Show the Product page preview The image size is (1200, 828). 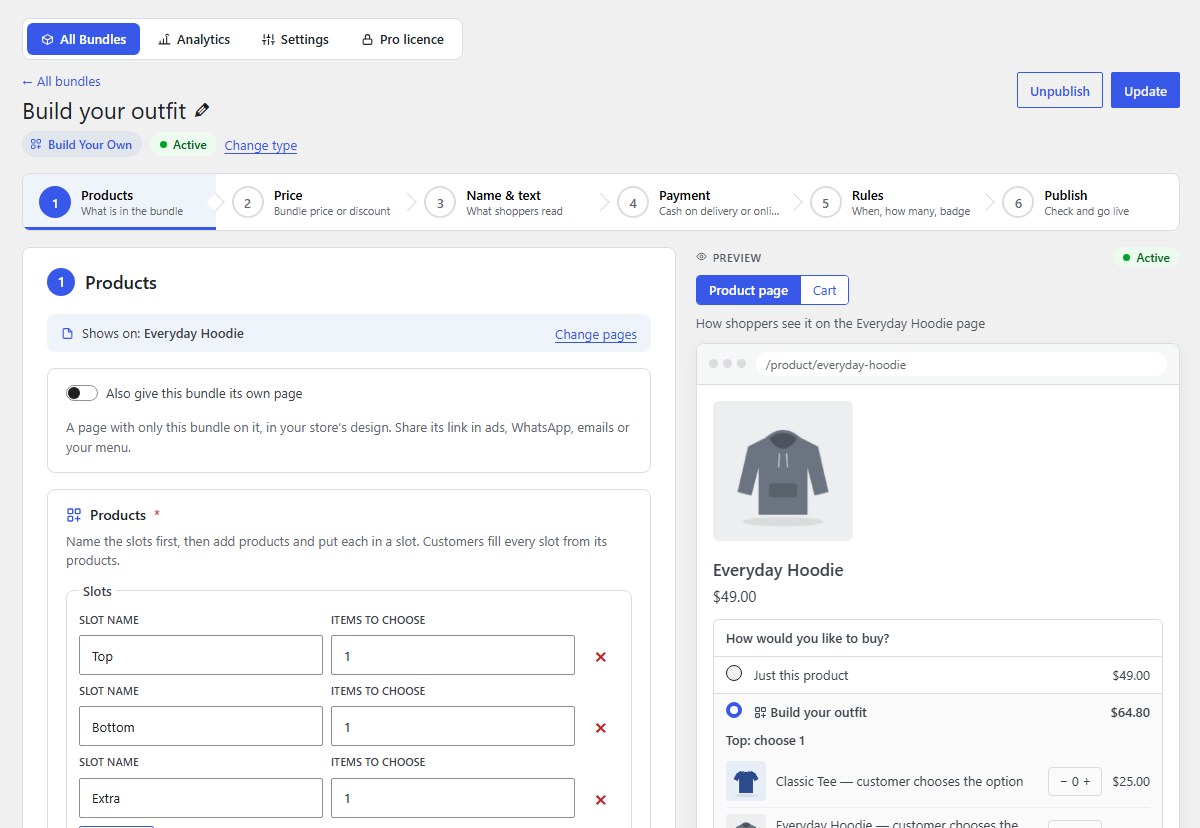coord(748,290)
